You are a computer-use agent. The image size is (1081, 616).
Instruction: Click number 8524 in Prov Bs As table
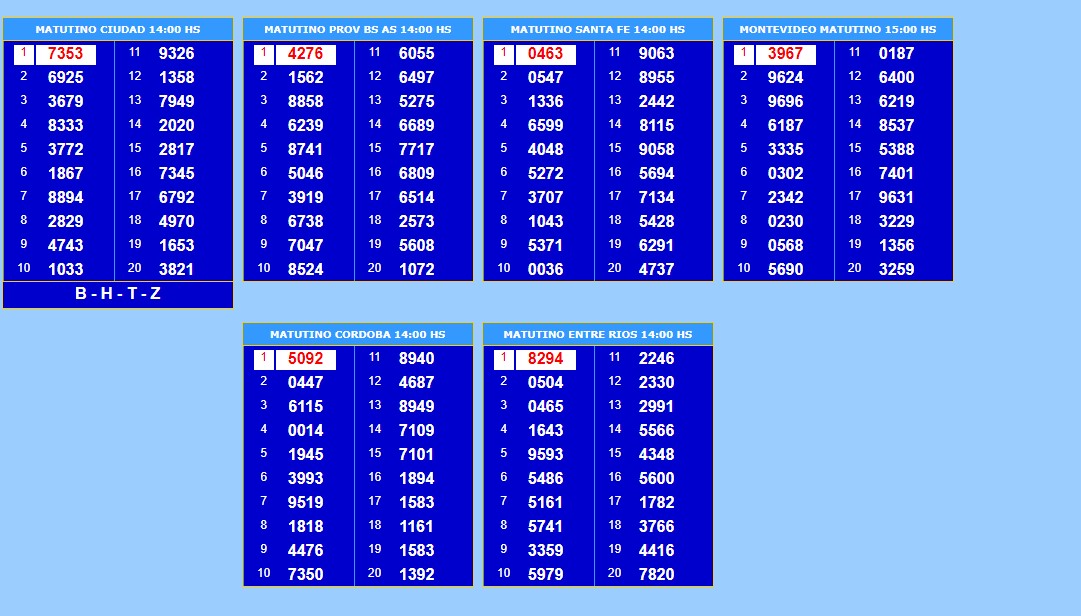point(306,269)
